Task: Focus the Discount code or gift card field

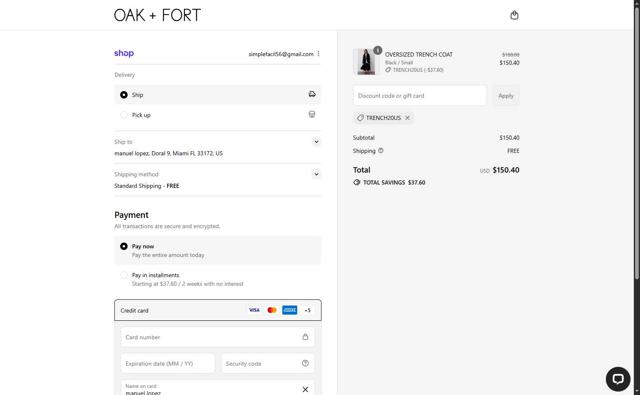Action: (x=420, y=95)
